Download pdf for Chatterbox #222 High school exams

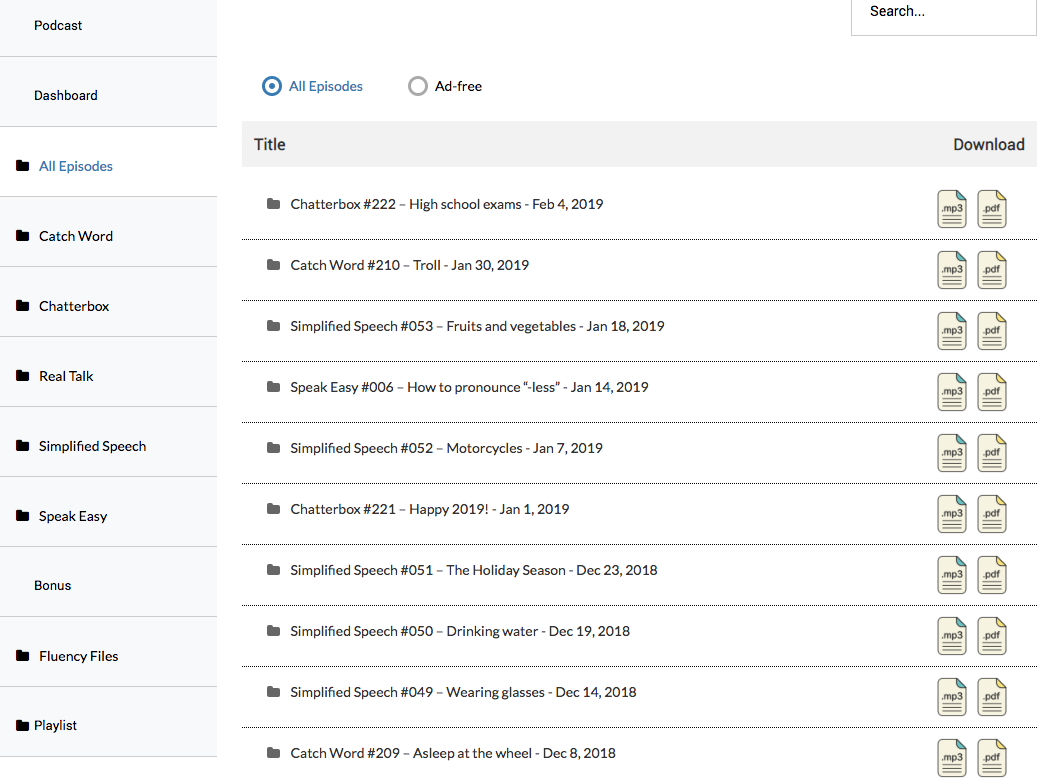pos(991,209)
